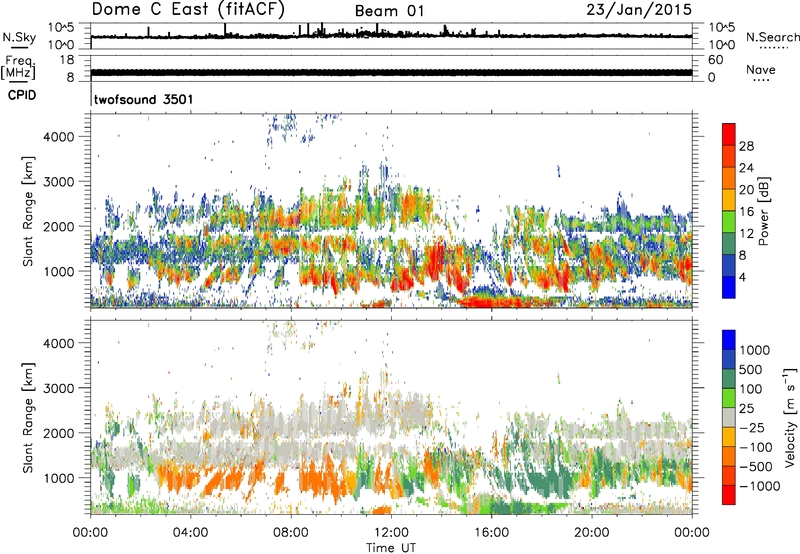Click the 'N.Search' legend label
Viewport: 800px width, 554px height.
click(772, 37)
